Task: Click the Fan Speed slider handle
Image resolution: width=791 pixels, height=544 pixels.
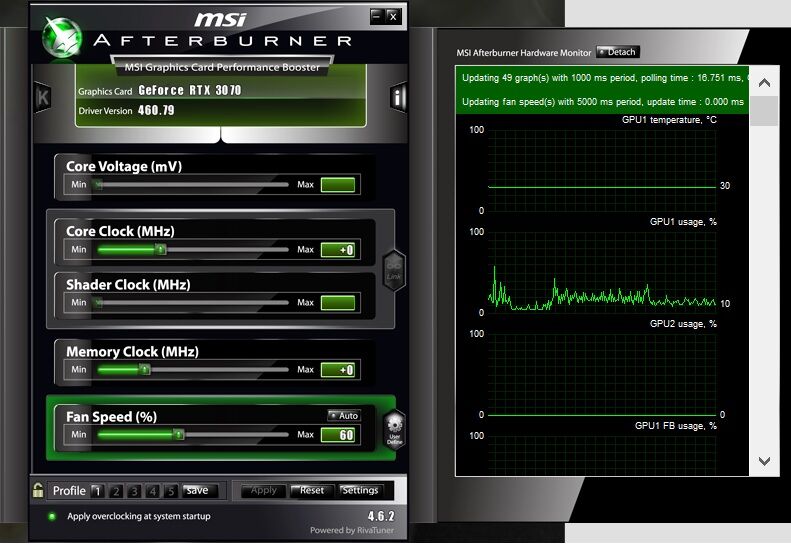Action: pos(178,434)
